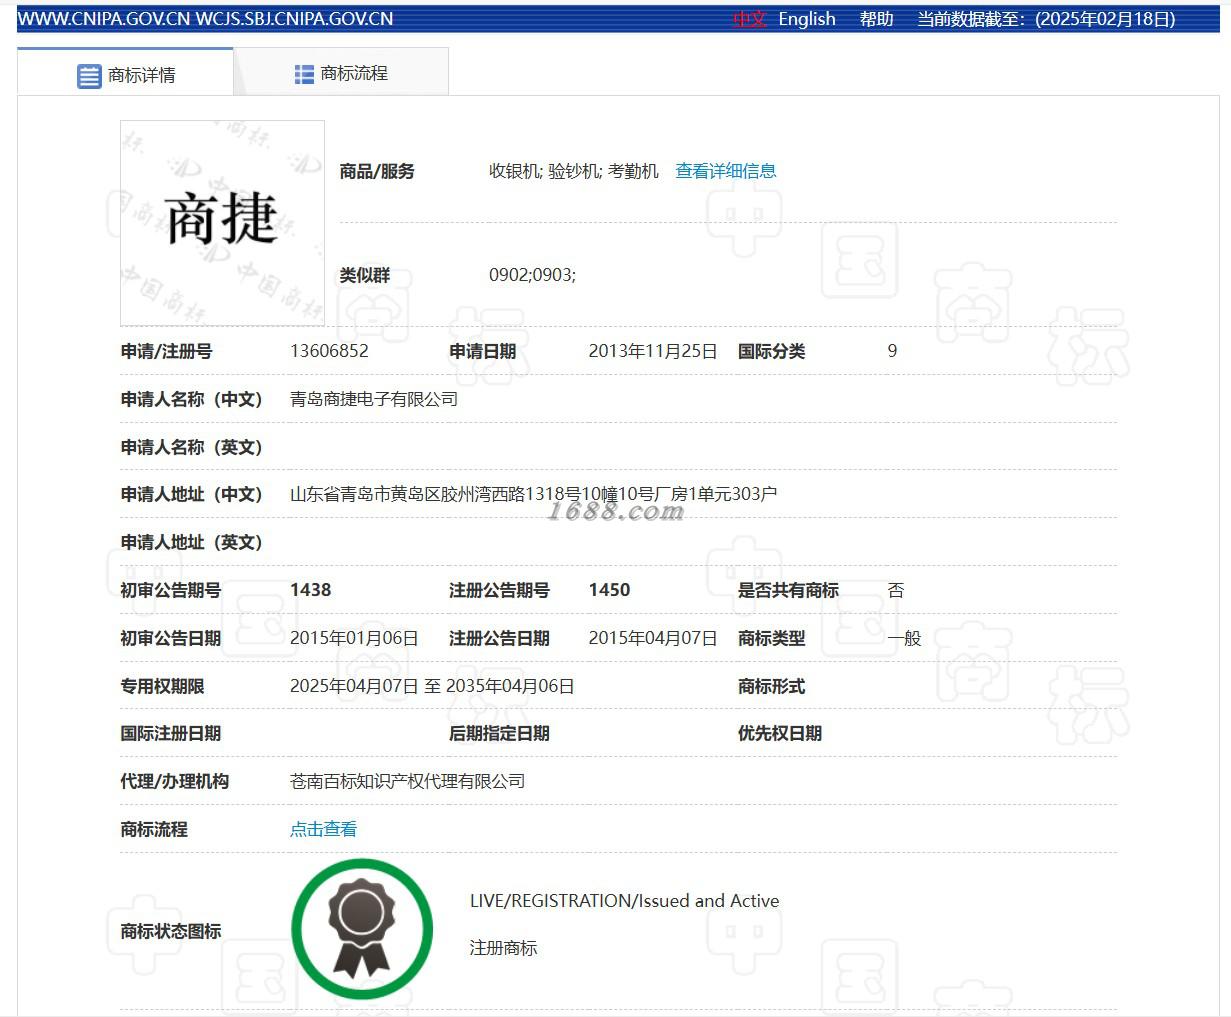
Task: Select registration announcement number 1450
Action: point(609,590)
